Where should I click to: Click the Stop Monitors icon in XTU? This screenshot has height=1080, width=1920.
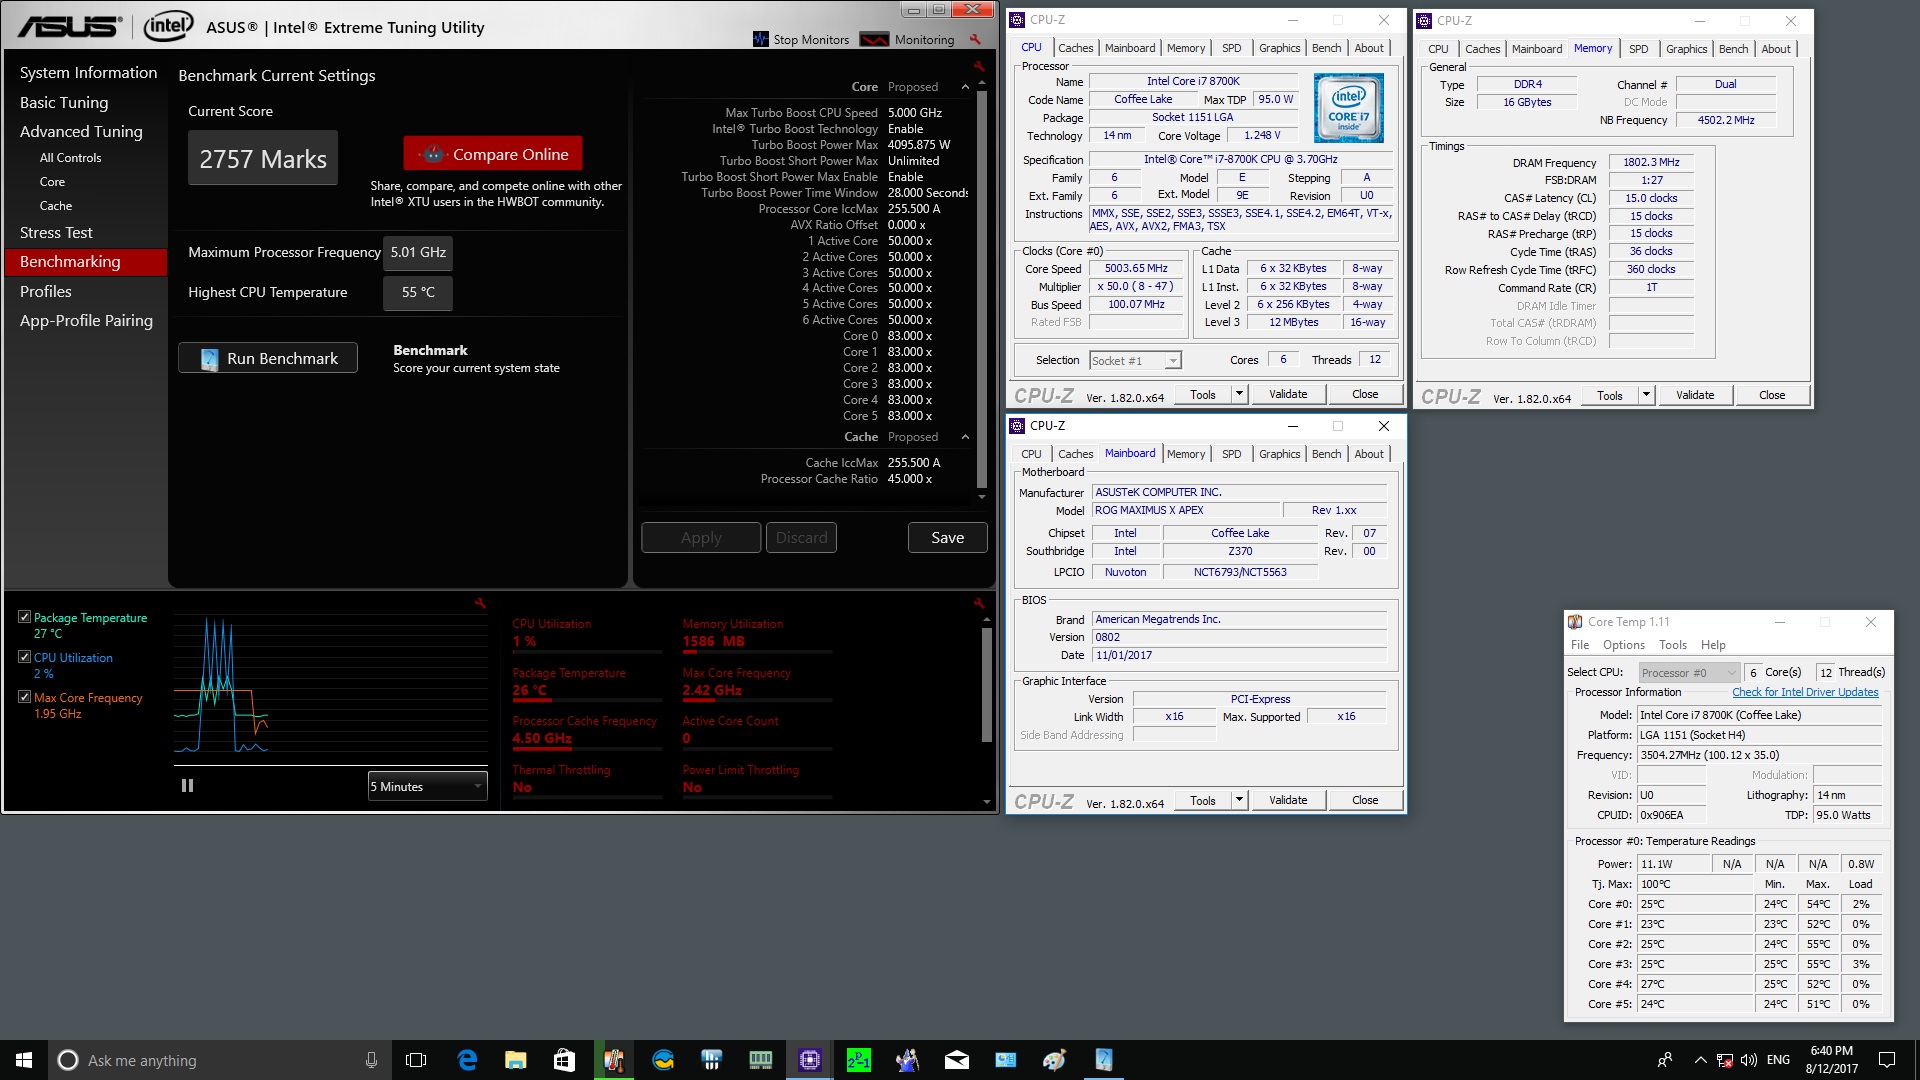pos(761,39)
